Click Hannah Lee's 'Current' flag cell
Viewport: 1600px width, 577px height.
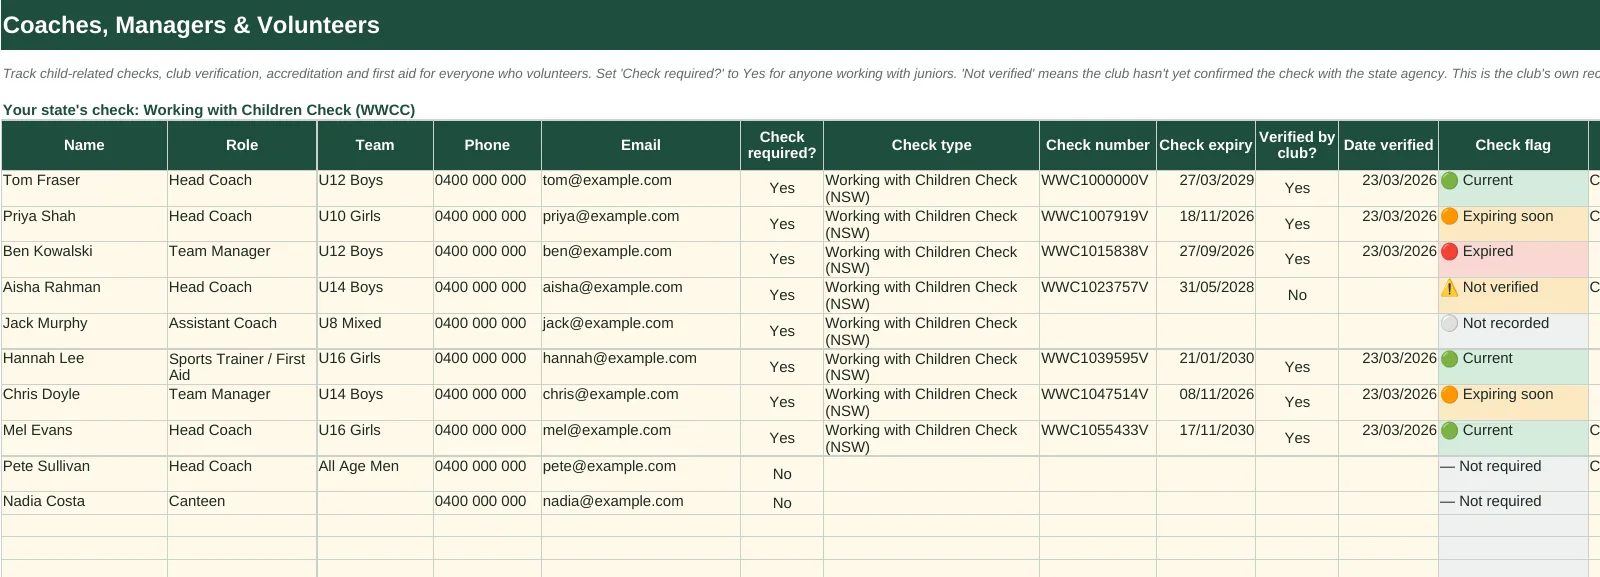coord(1513,367)
